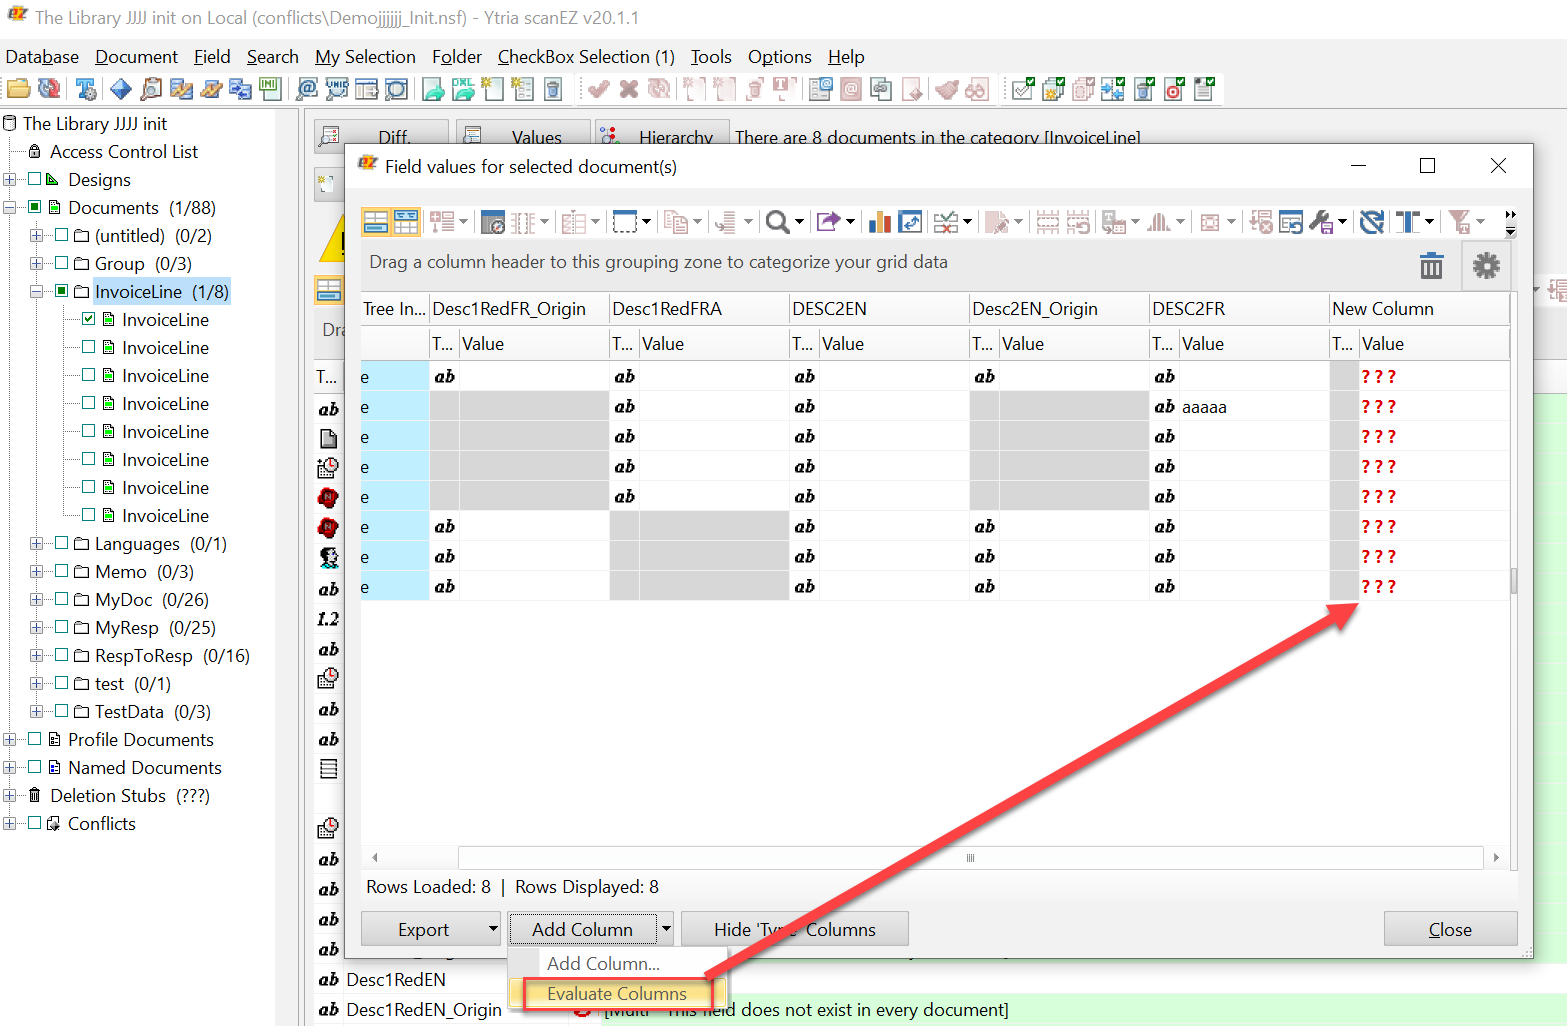Open the Export button dropdown arrow
This screenshot has width=1567, height=1026.
click(492, 929)
